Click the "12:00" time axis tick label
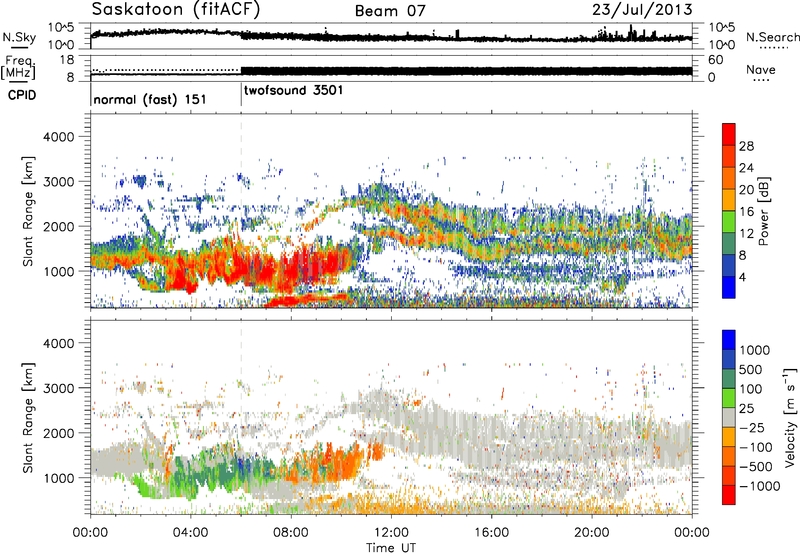This screenshot has height=554, width=800. (391, 533)
